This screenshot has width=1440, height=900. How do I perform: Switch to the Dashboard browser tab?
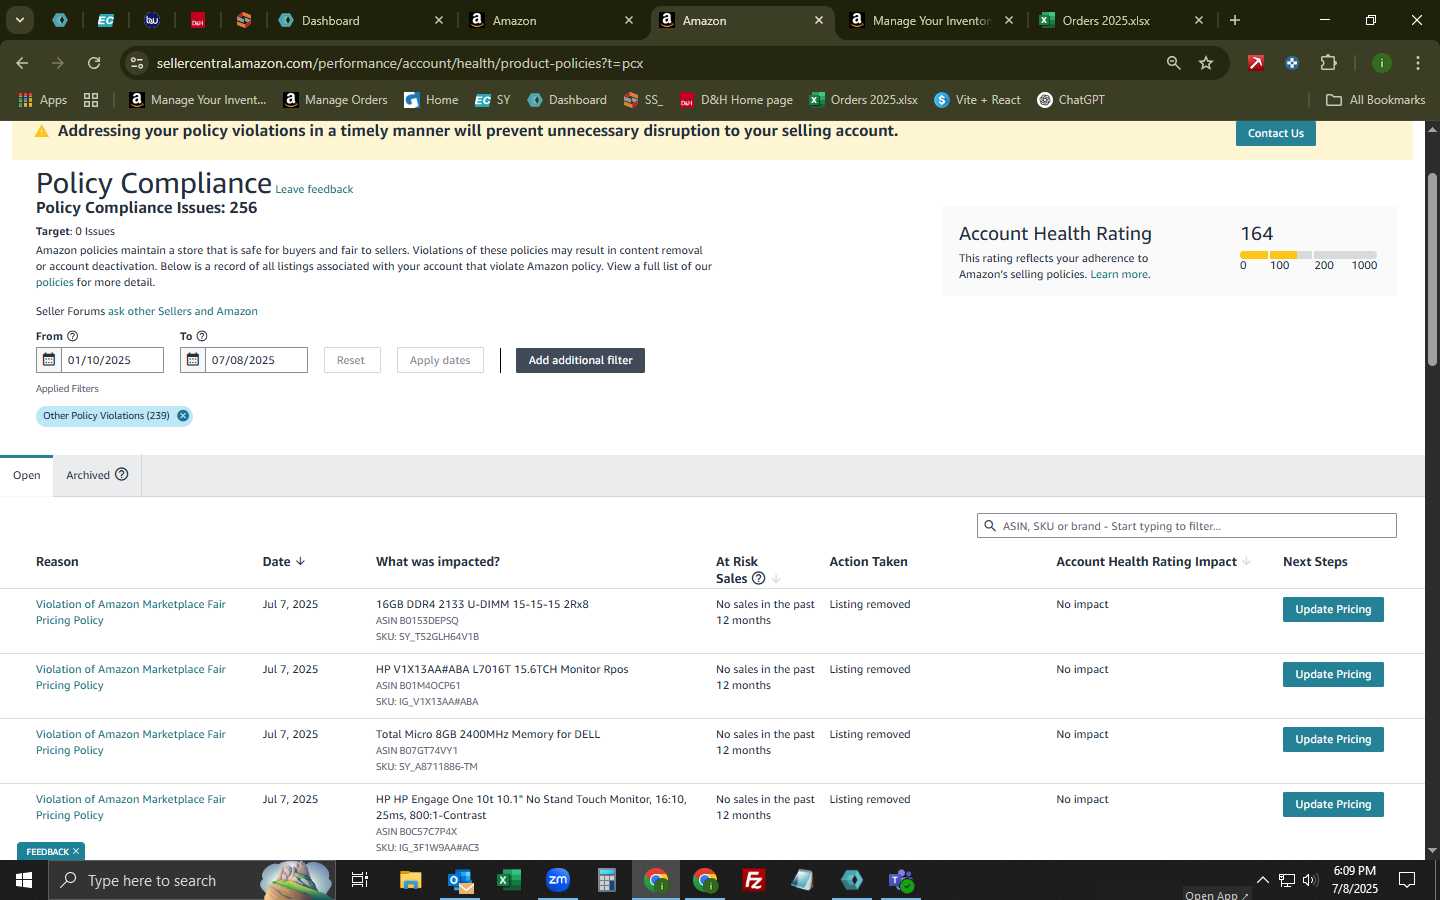(x=361, y=20)
